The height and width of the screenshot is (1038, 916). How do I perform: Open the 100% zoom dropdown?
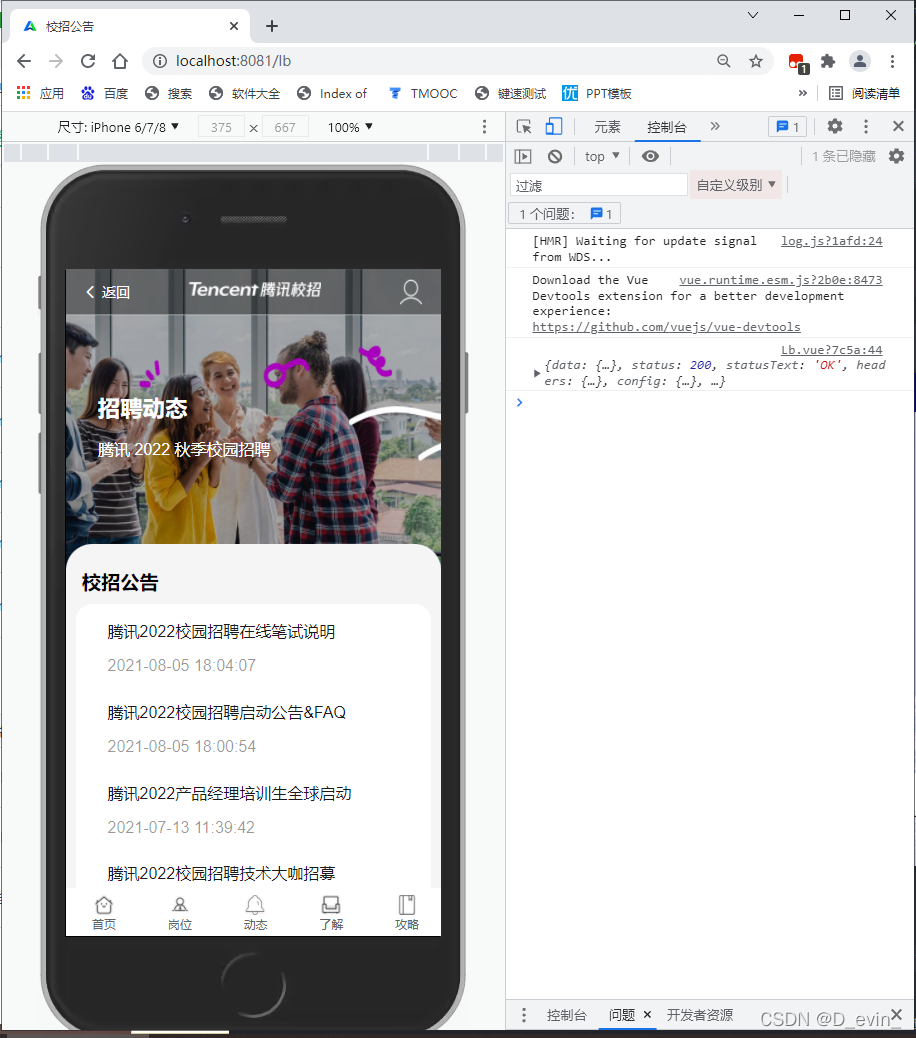click(350, 126)
